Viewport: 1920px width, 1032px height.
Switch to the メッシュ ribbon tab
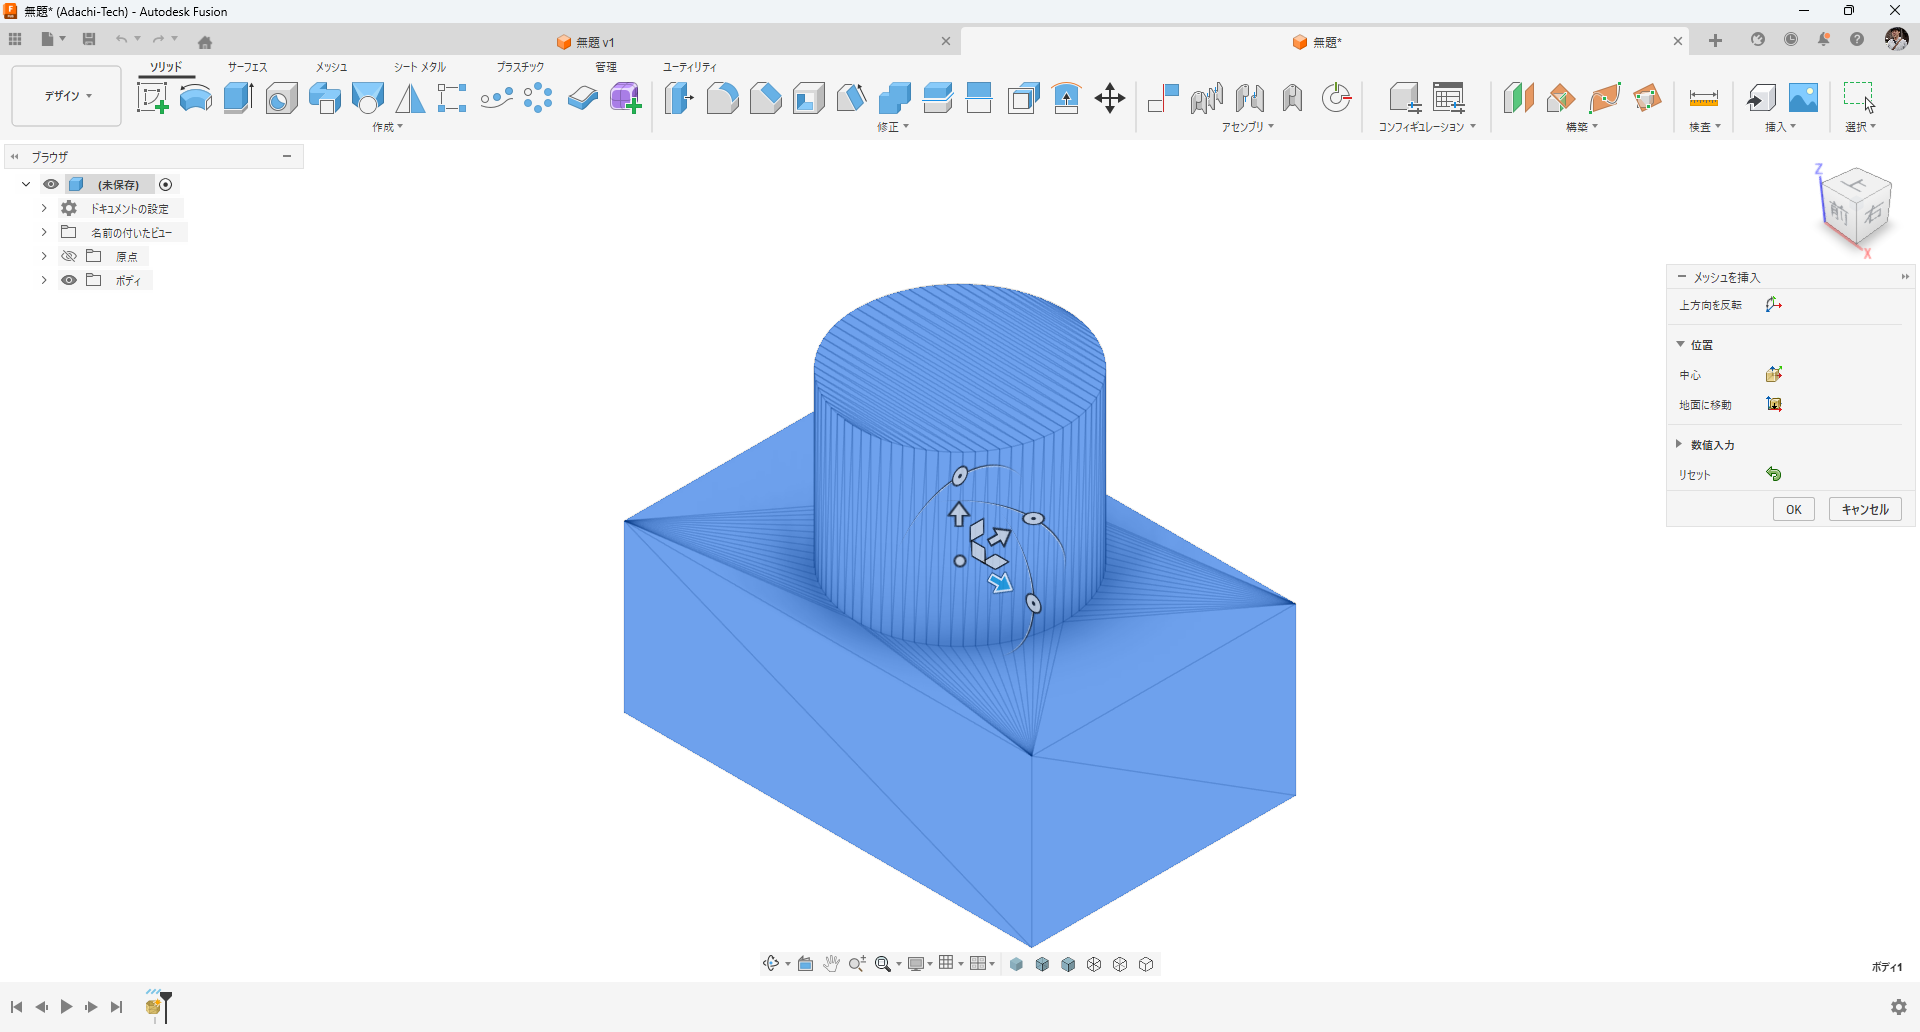pyautogui.click(x=332, y=67)
